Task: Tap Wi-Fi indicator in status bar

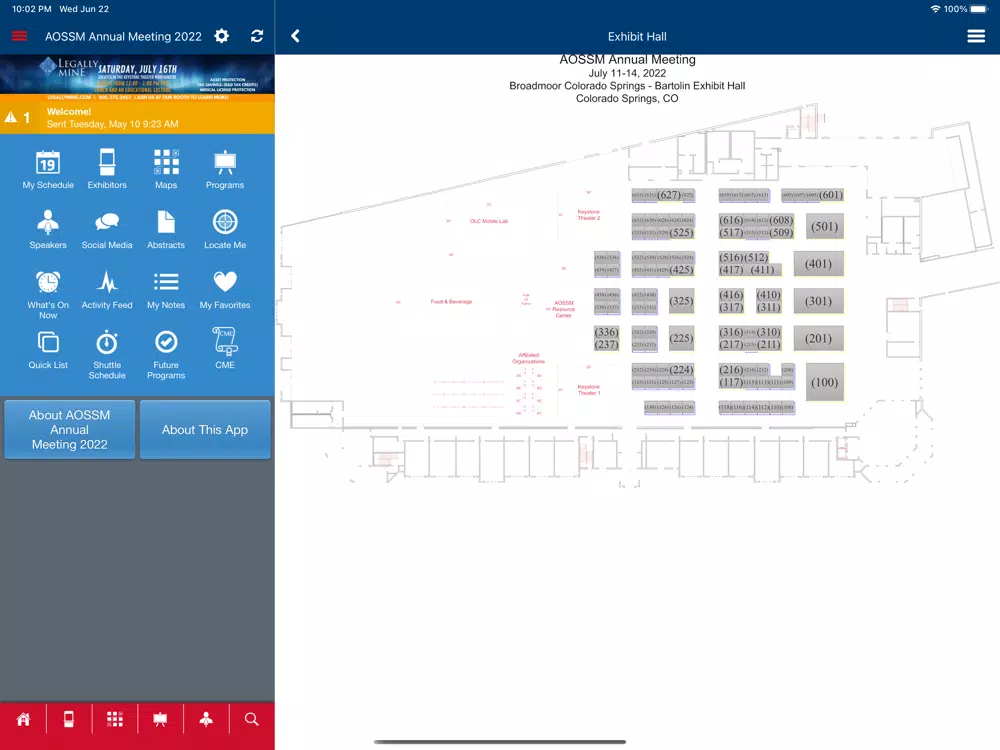Action: click(935, 9)
